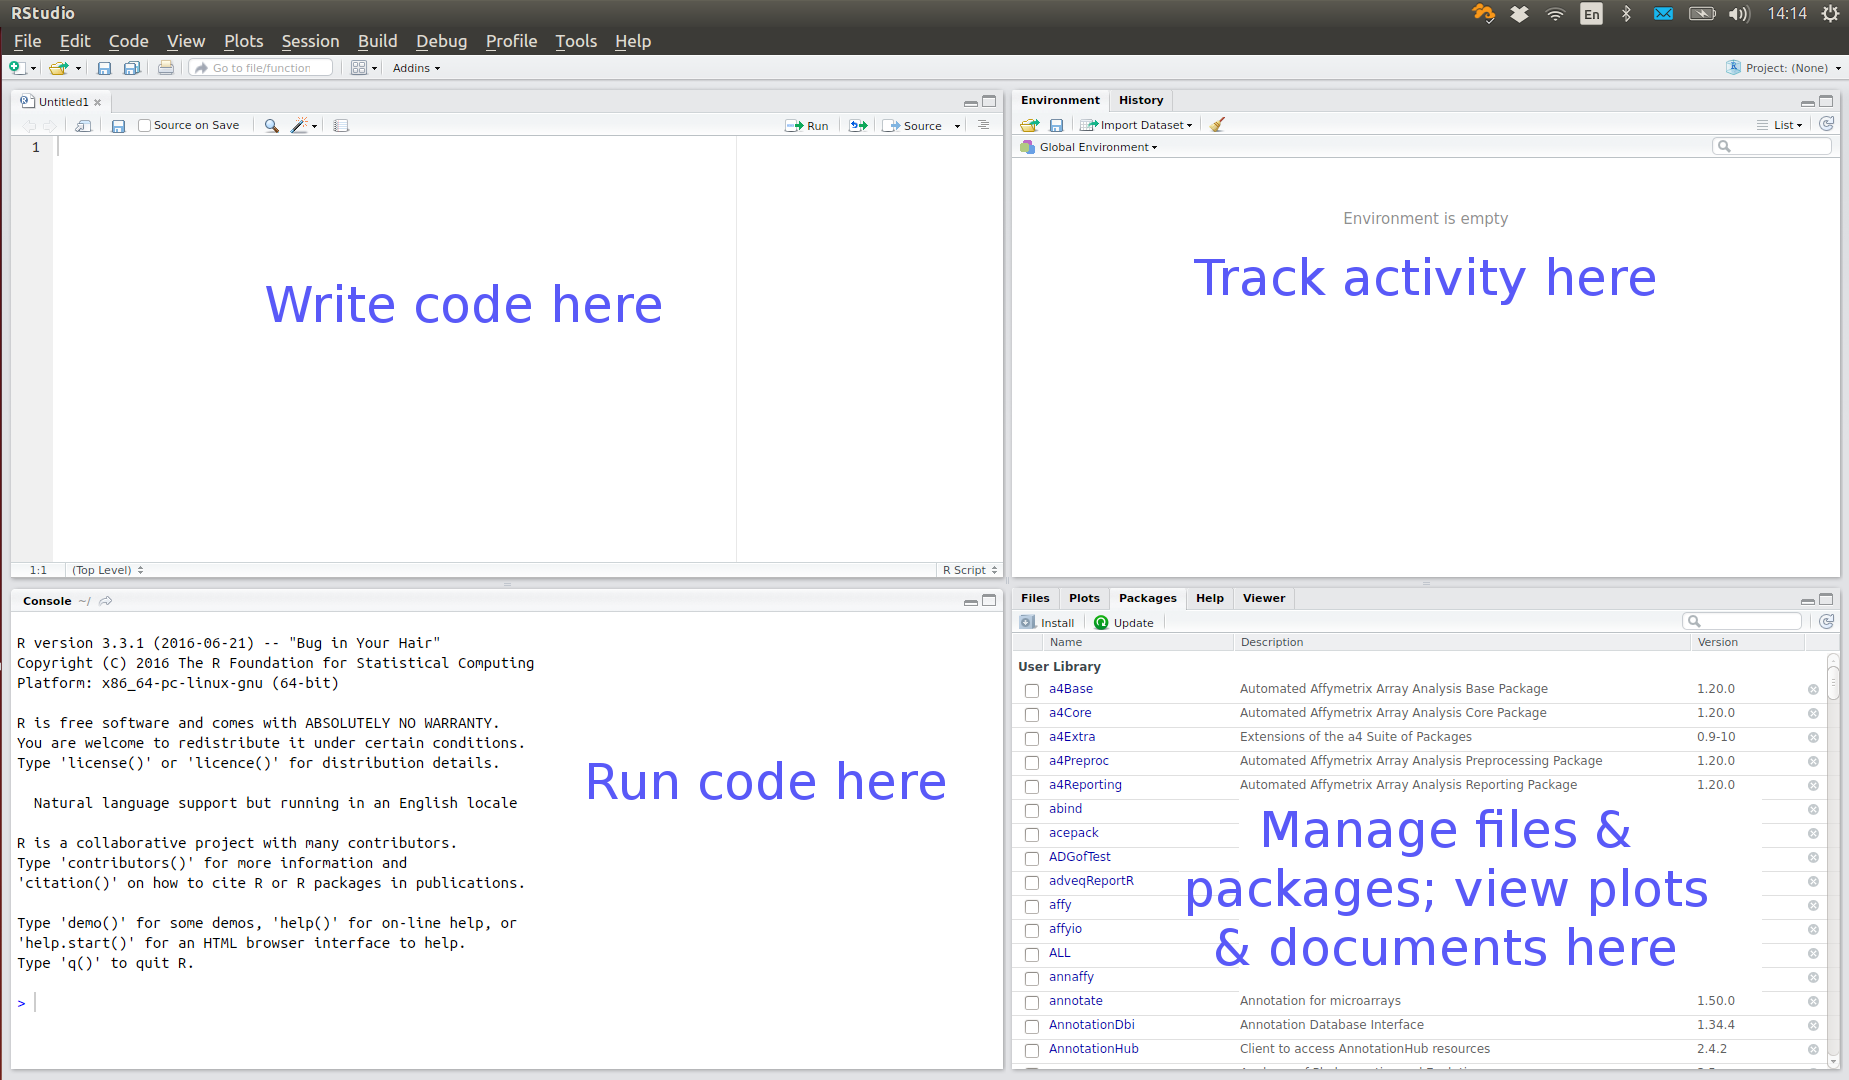This screenshot has height=1080, width=1849.
Task: Open the AnnotationHub package link
Action: [1093, 1049]
